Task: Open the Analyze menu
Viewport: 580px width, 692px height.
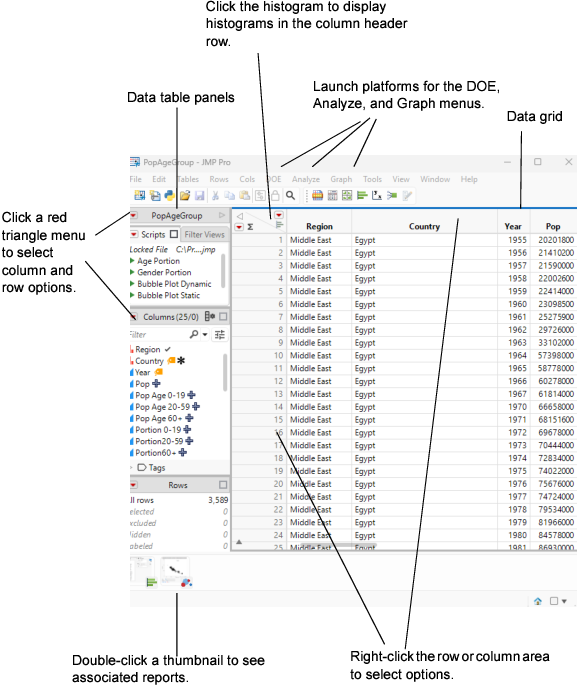Action: click(x=306, y=179)
